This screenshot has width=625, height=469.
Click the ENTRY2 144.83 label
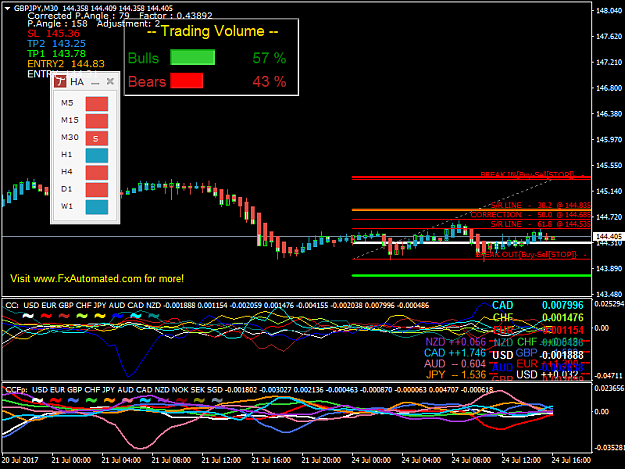click(x=66, y=64)
